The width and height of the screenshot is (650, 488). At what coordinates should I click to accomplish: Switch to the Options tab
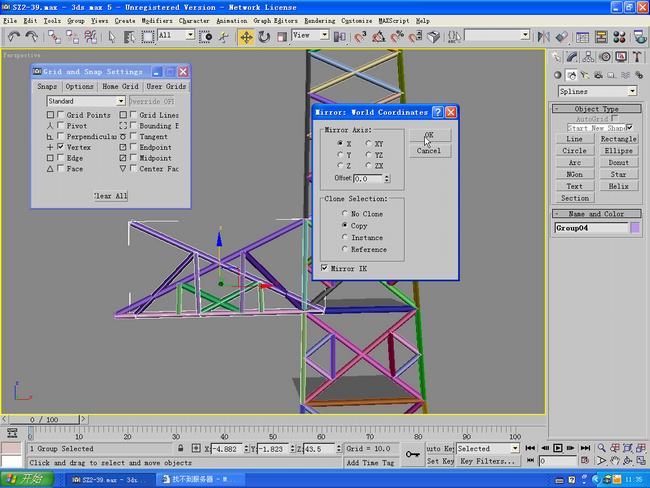click(x=79, y=86)
